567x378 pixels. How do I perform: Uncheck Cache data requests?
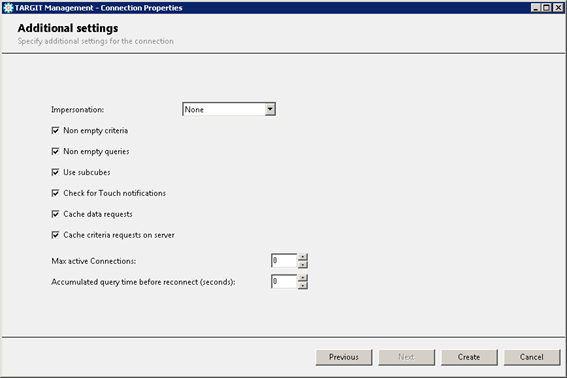(55, 214)
